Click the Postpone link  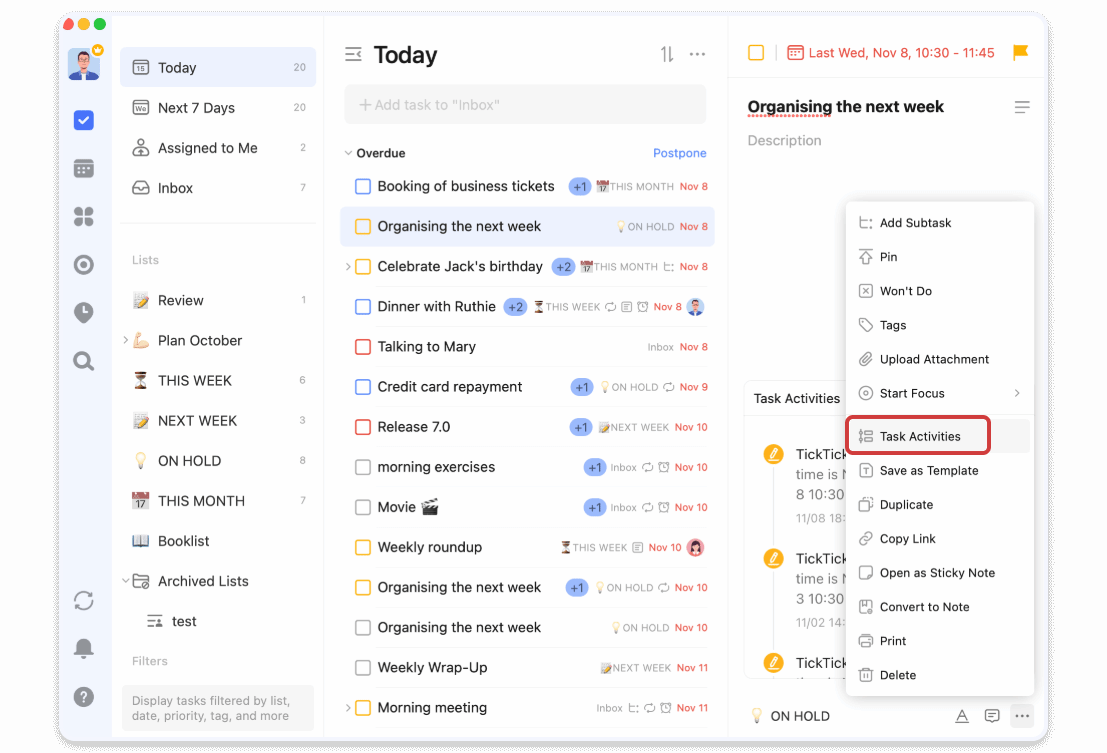point(679,153)
